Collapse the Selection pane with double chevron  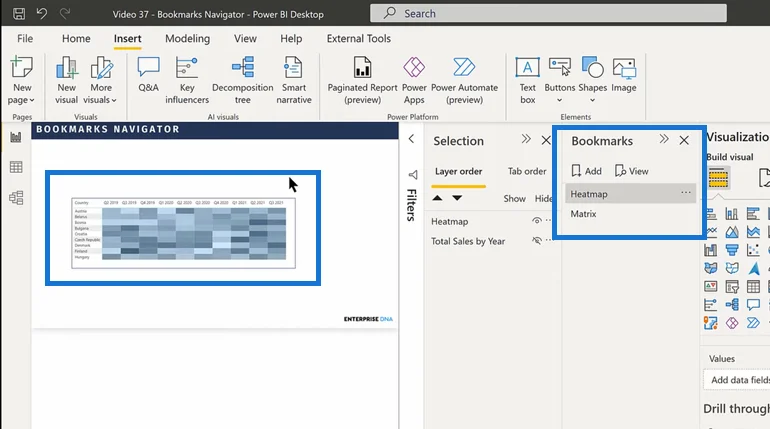click(x=526, y=139)
